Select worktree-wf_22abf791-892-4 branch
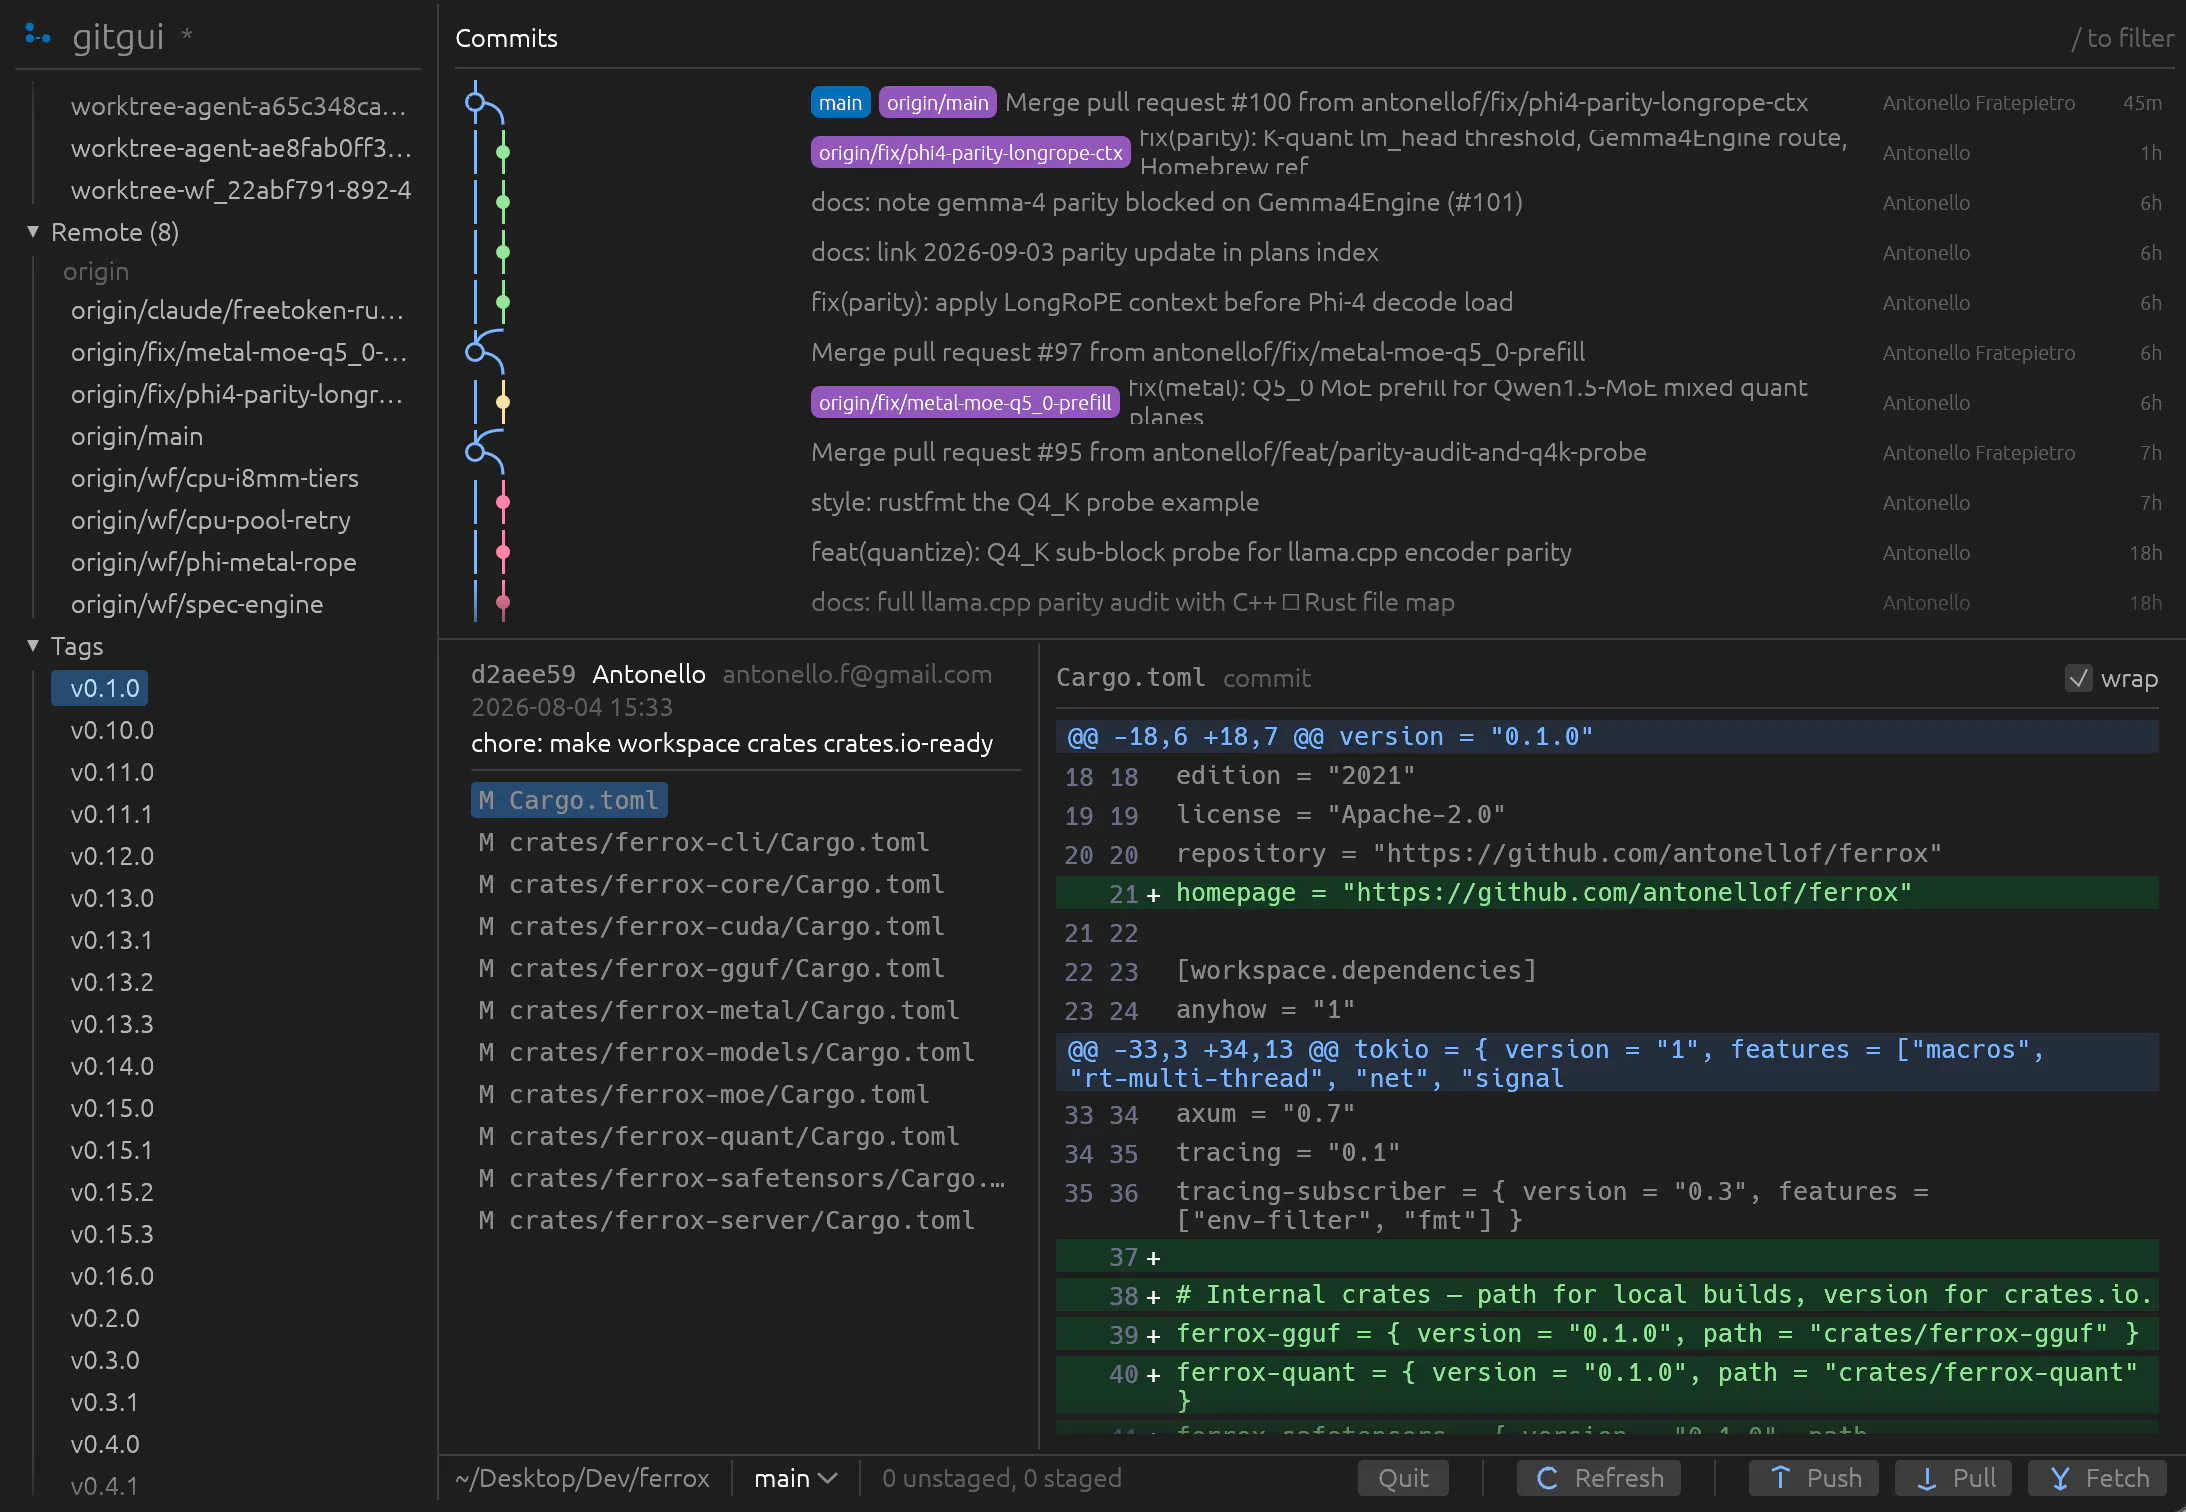The height and width of the screenshot is (1512, 2186). pos(241,190)
